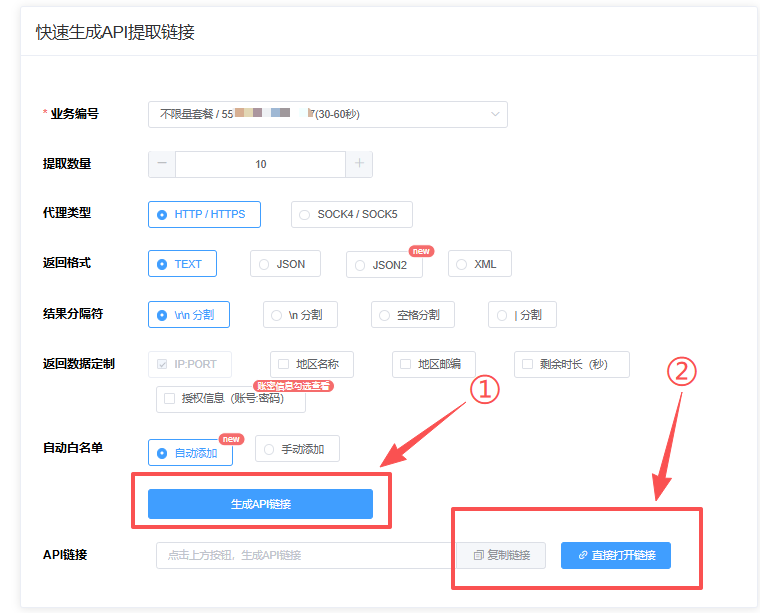Viewport: 760px width, 613px height.
Task: Click the 提取数量 label
Action: pyautogui.click(x=67, y=164)
